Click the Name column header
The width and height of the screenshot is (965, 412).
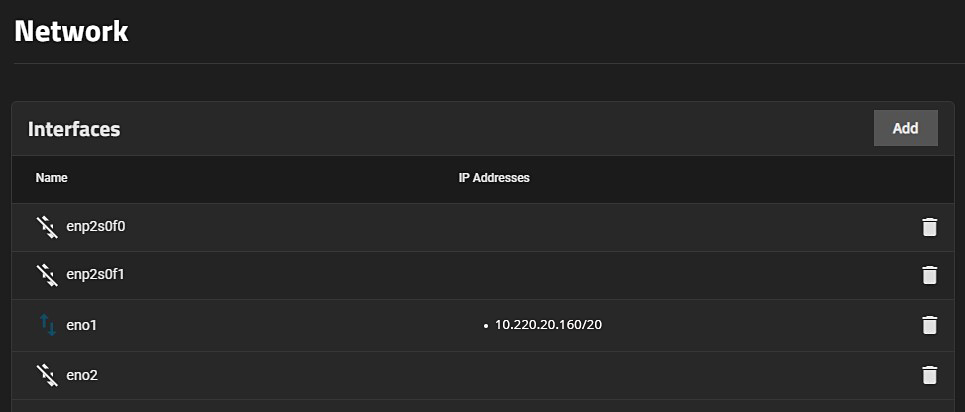pos(51,178)
